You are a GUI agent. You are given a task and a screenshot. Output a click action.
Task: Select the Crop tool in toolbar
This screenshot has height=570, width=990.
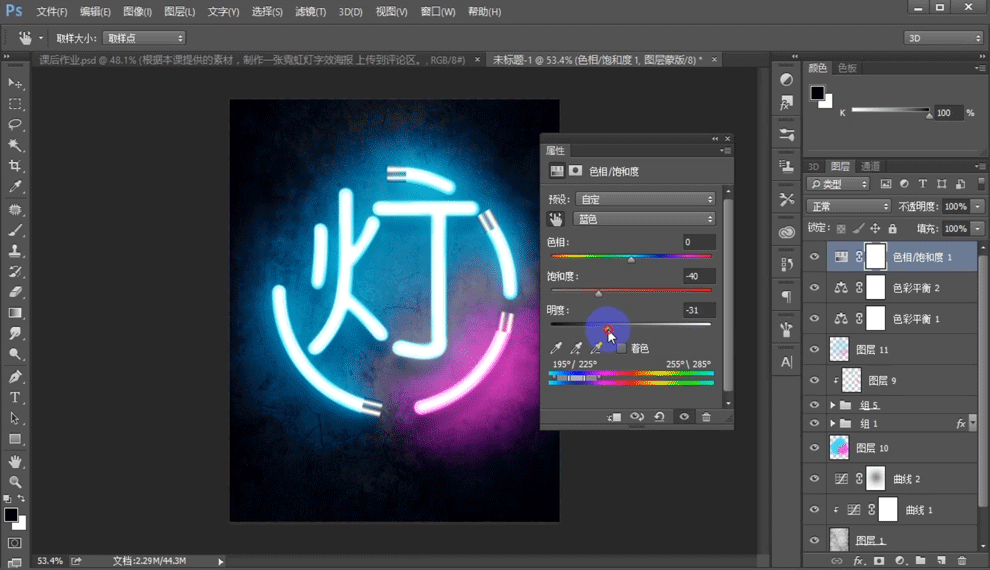15,166
